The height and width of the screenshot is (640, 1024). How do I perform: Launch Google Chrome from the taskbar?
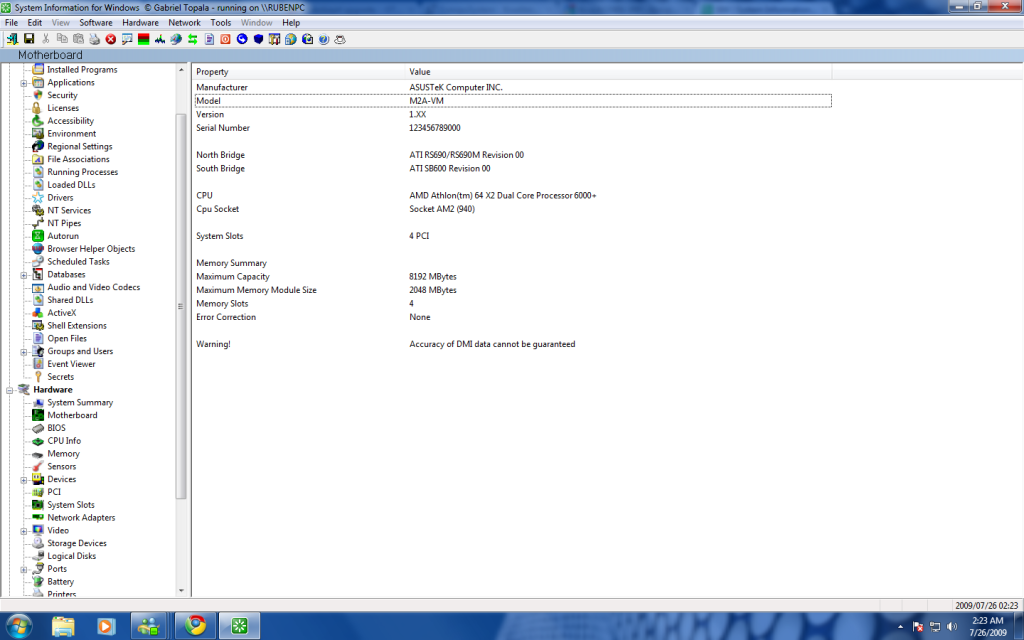[195, 626]
